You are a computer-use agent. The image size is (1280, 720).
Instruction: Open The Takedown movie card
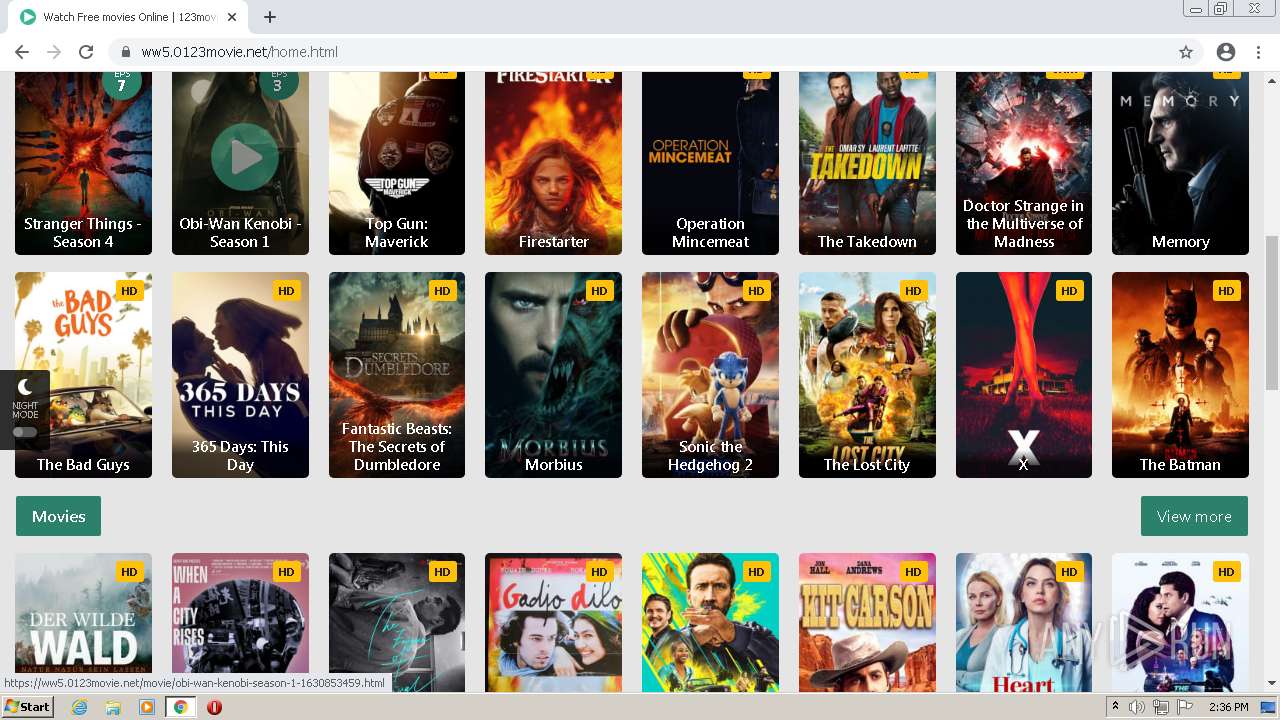pyautogui.click(x=867, y=162)
